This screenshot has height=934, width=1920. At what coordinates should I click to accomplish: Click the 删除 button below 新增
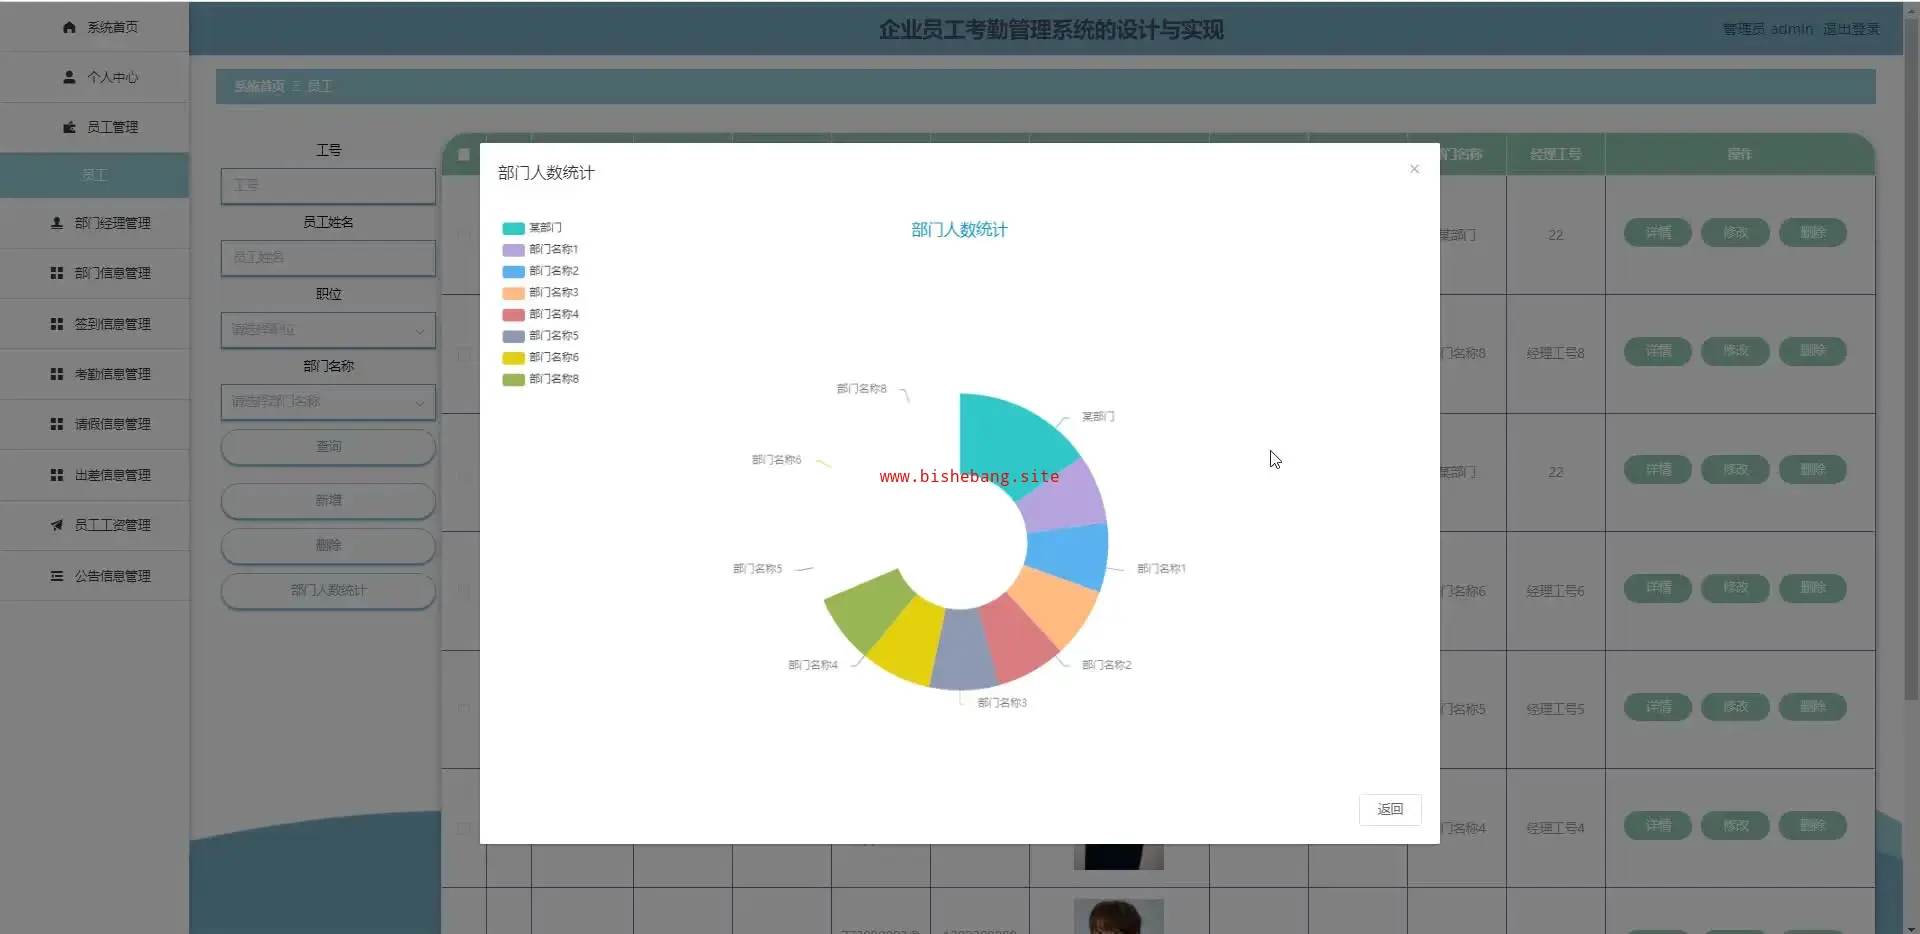[x=328, y=546]
